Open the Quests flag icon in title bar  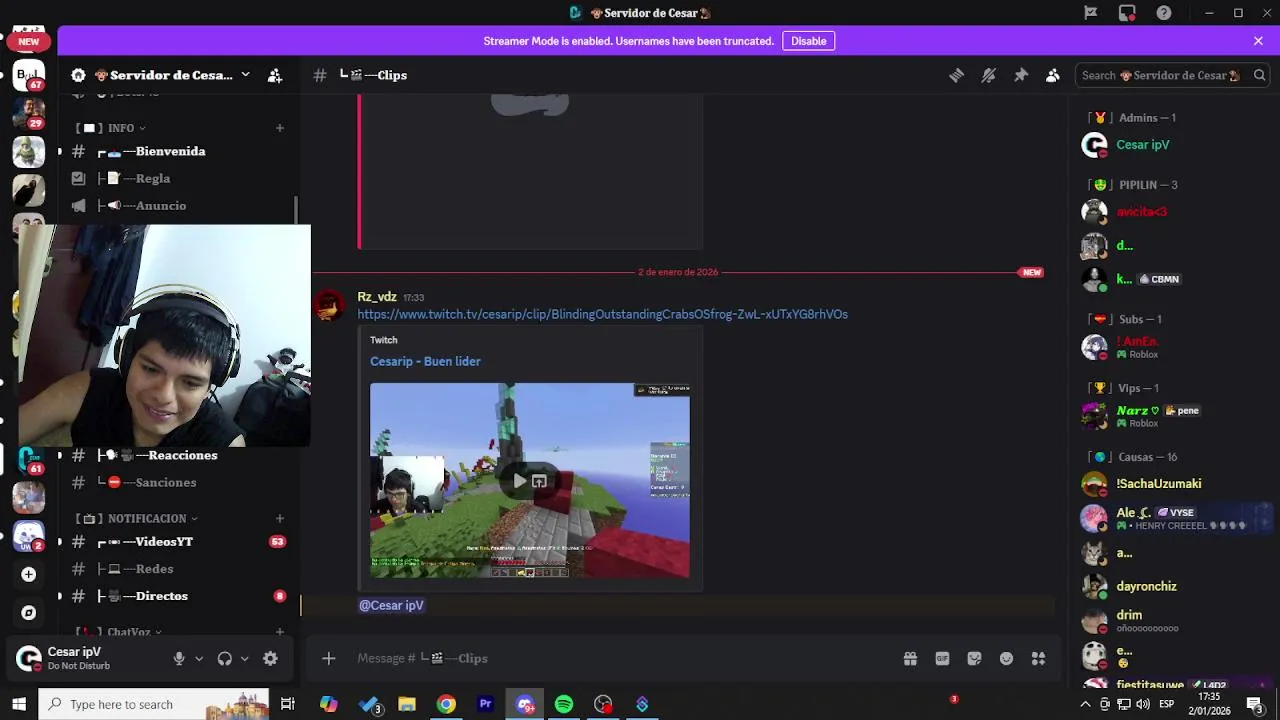click(1090, 13)
